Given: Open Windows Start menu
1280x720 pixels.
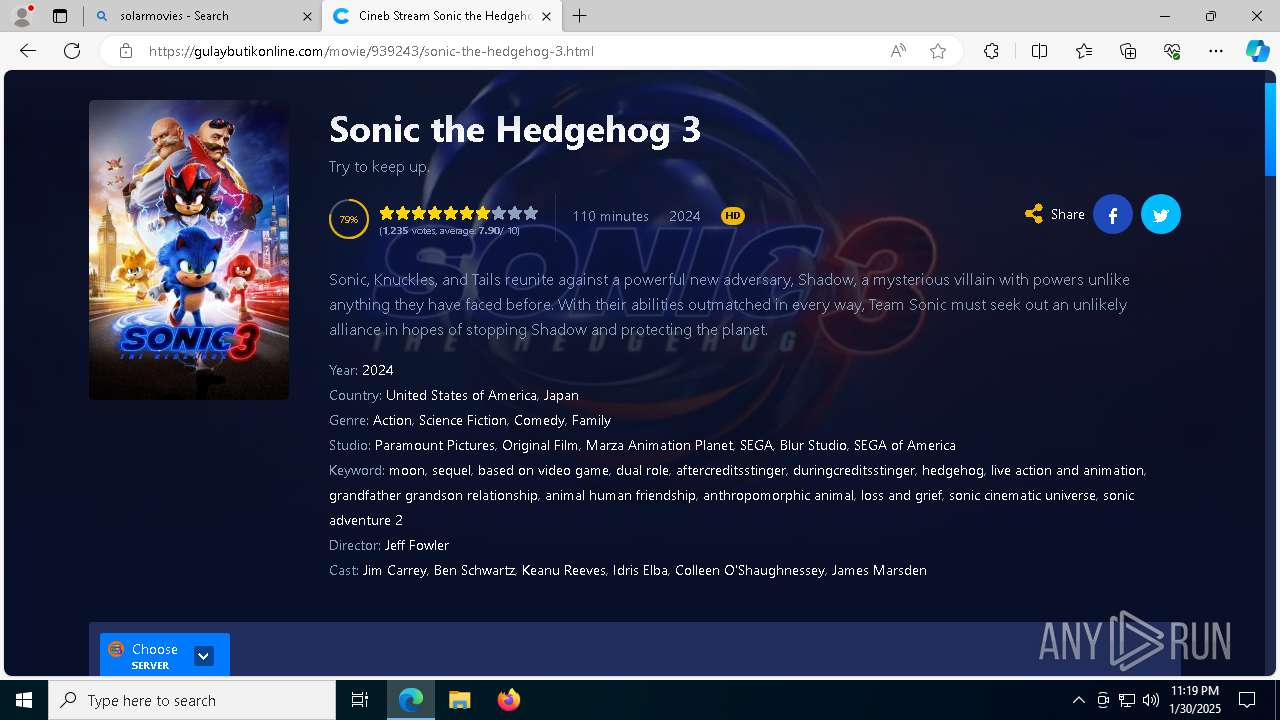Looking at the screenshot, I should [24, 700].
